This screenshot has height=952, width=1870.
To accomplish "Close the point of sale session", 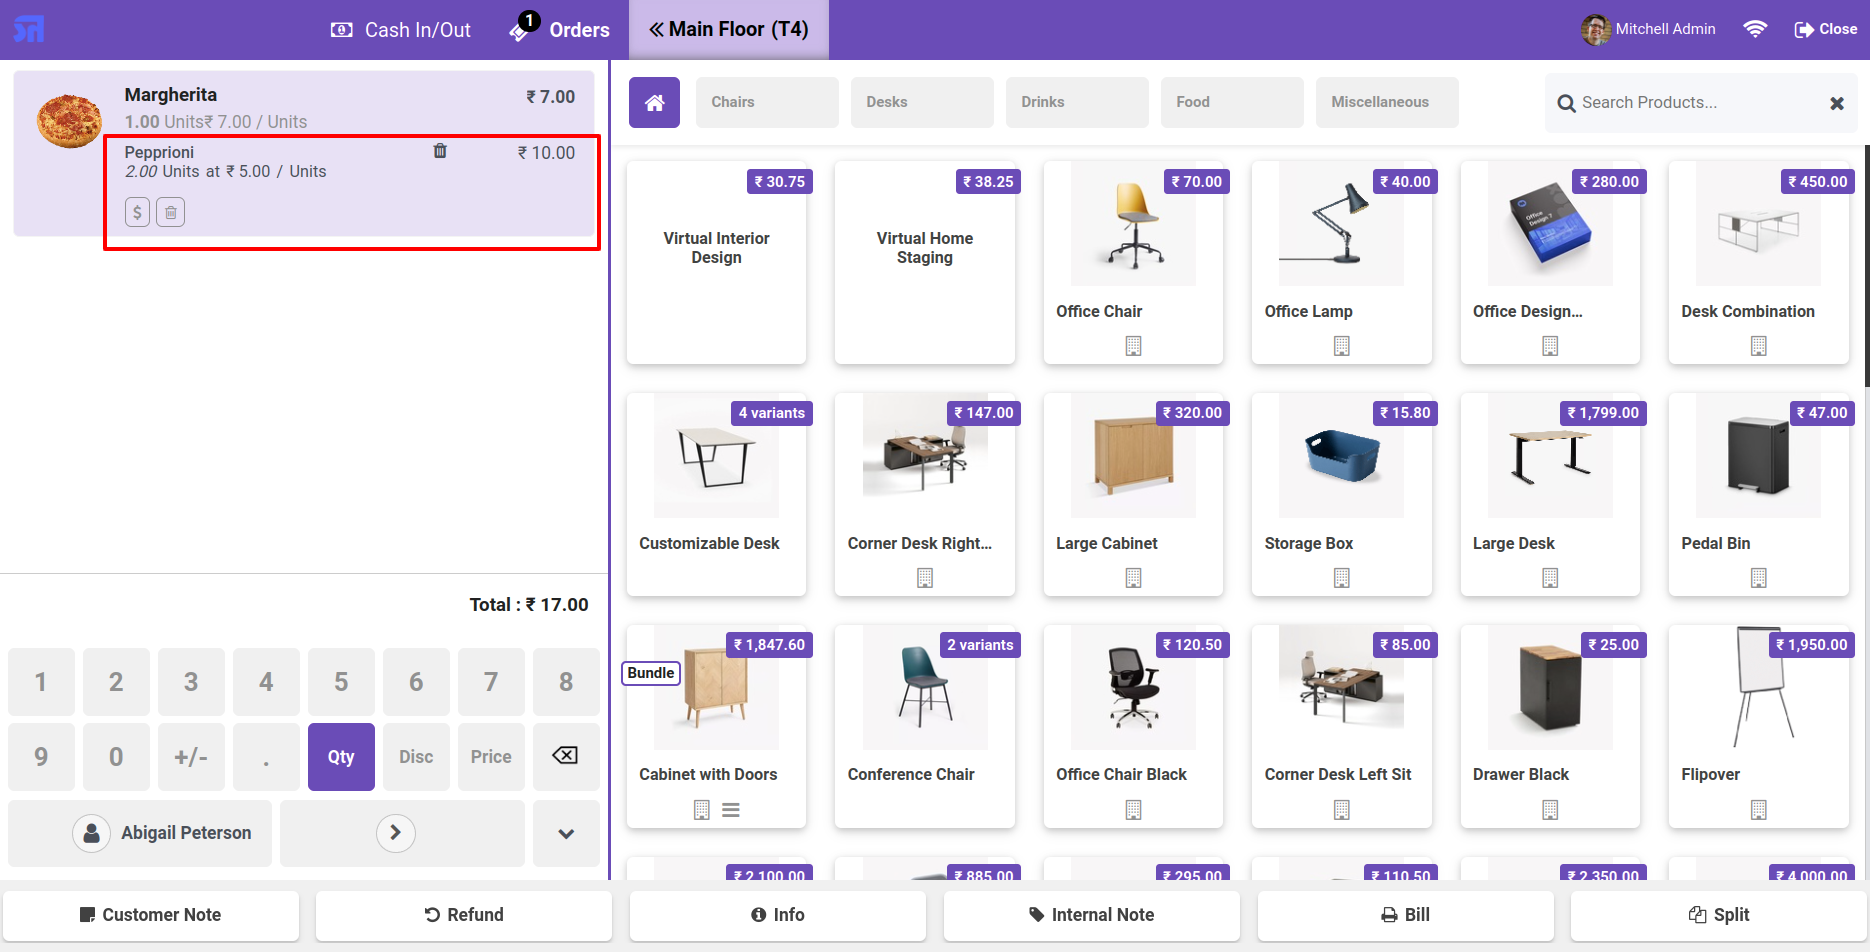I will (1826, 29).
